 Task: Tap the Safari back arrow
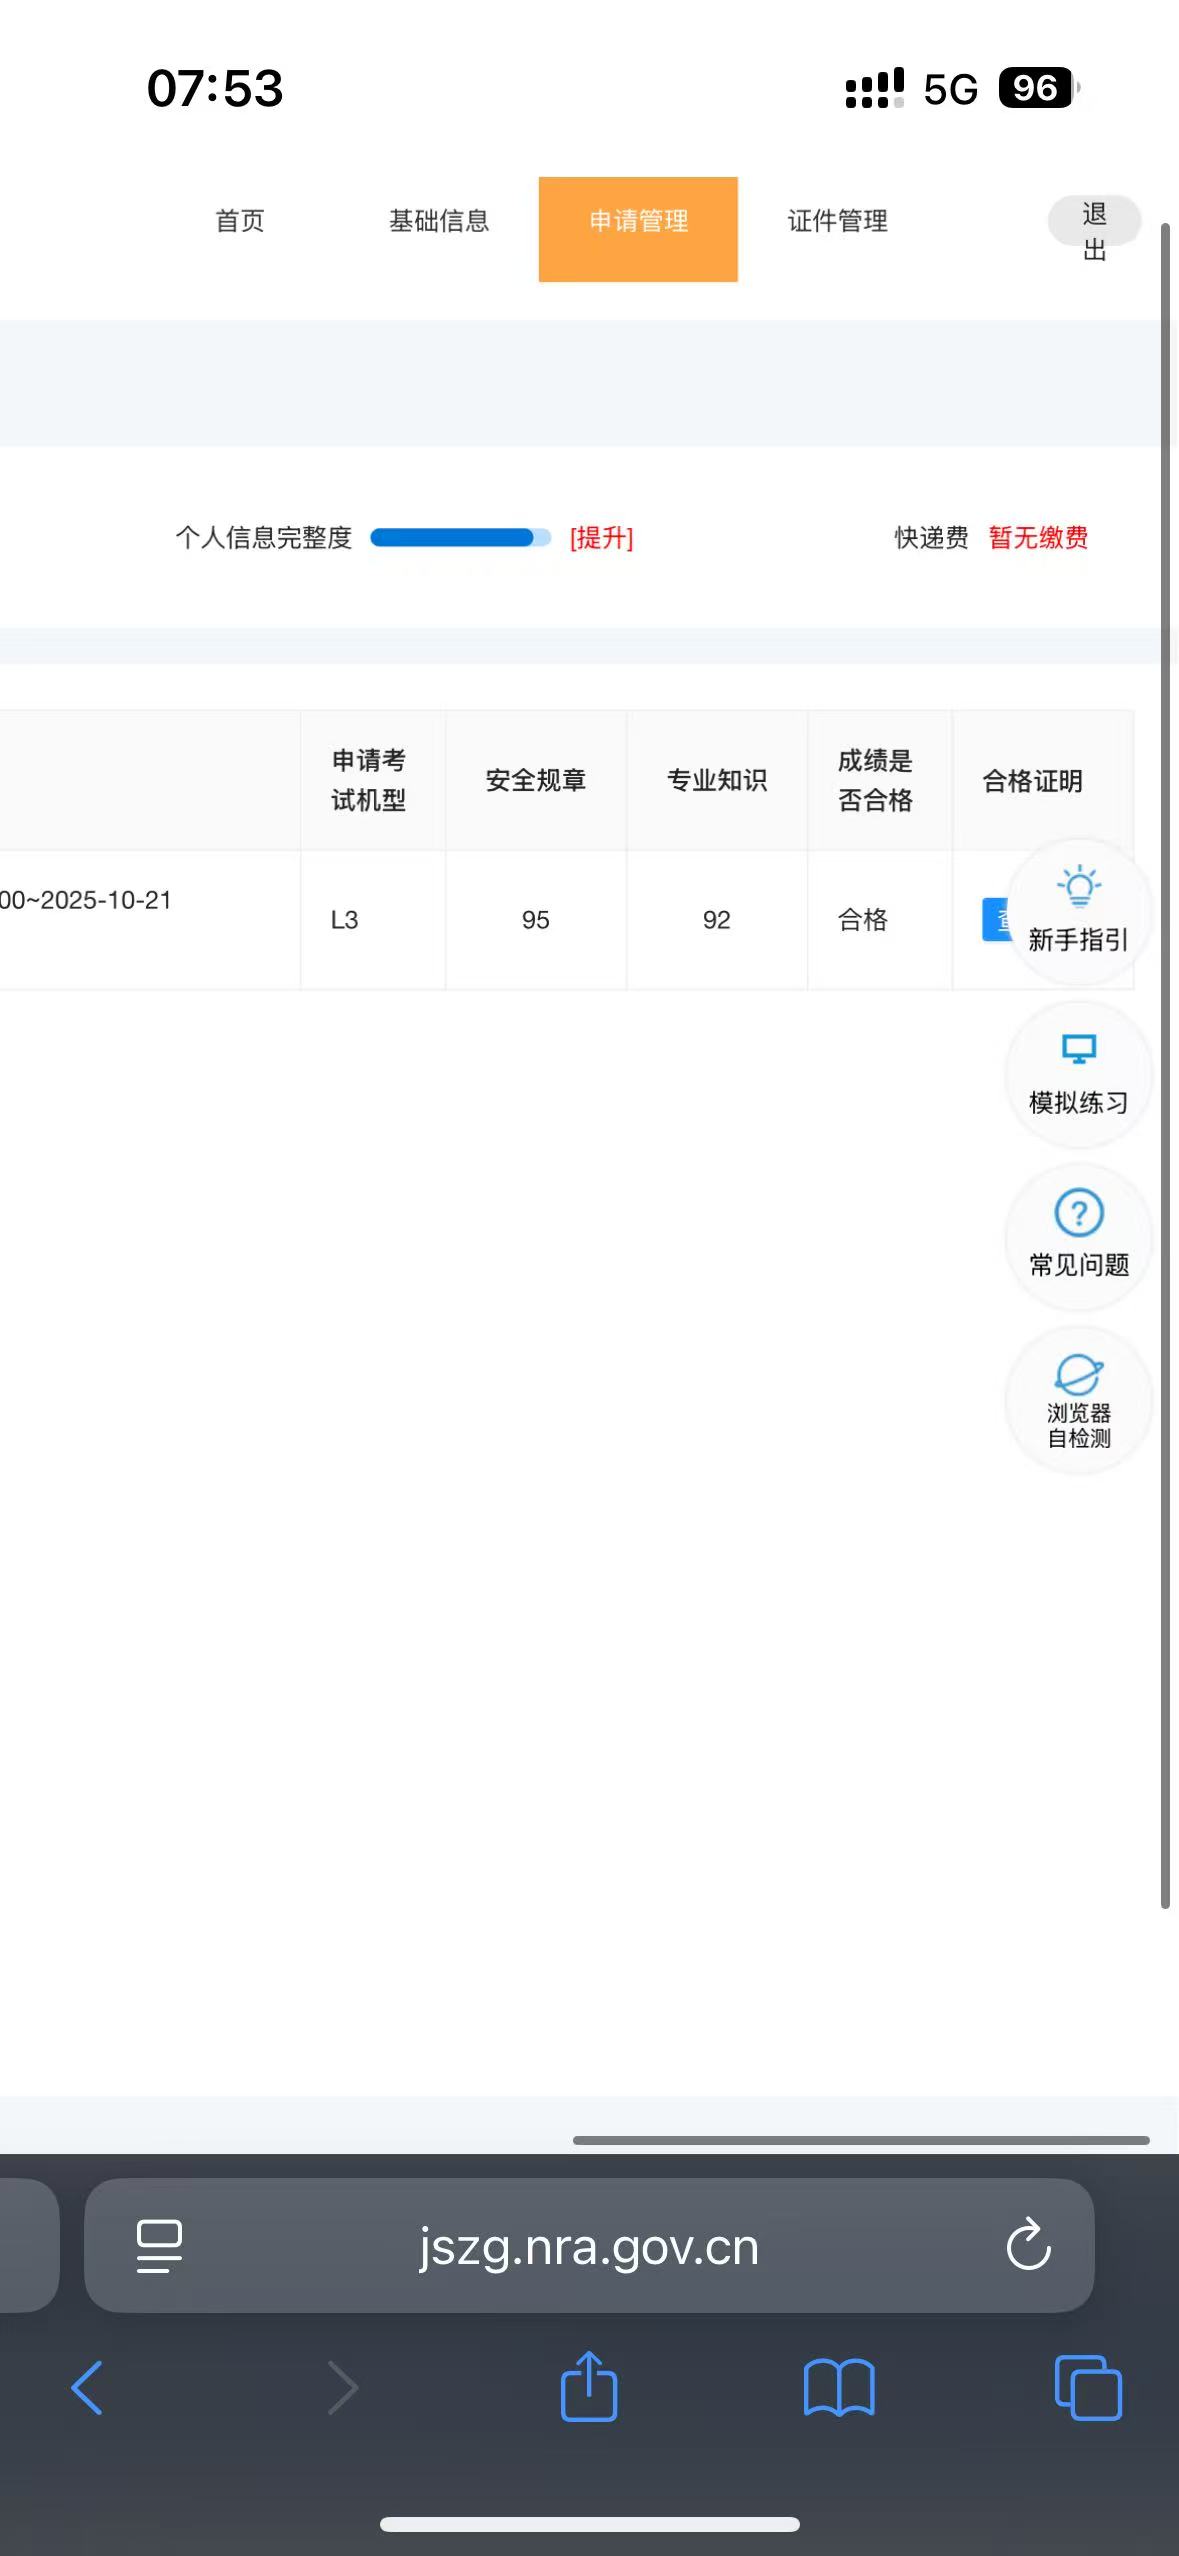pos(87,2388)
